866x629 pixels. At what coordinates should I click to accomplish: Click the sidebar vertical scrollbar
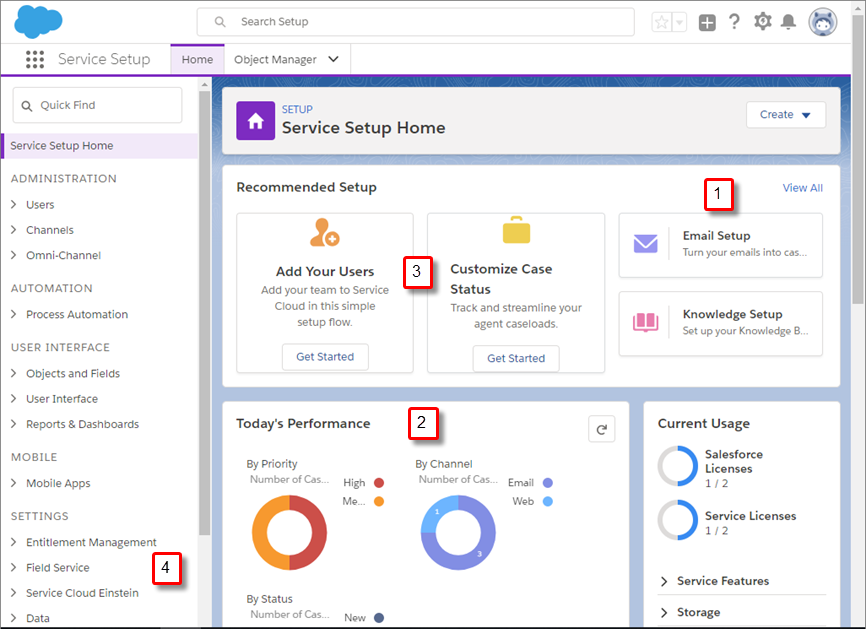(x=204, y=313)
